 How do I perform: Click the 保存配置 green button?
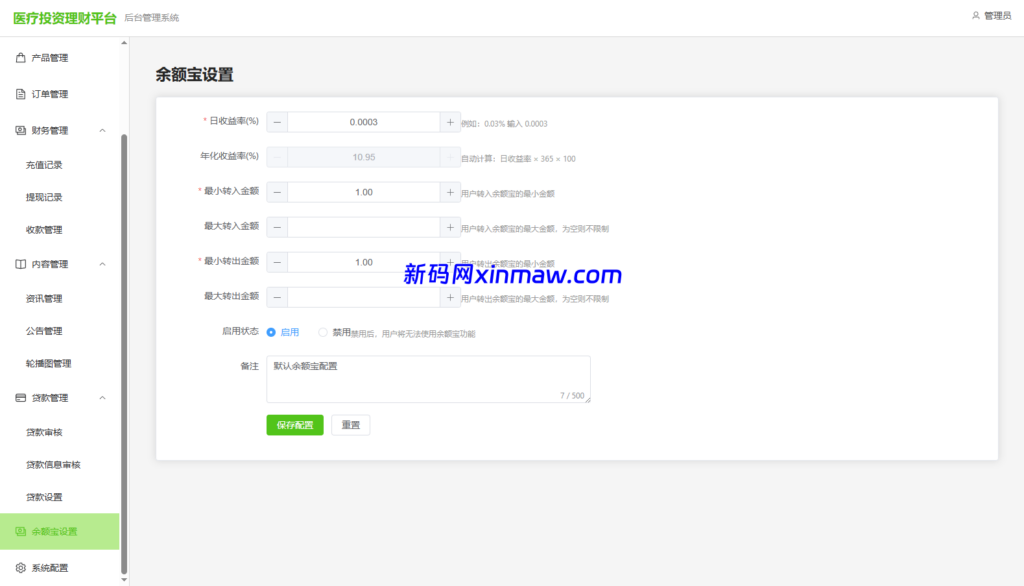point(295,425)
